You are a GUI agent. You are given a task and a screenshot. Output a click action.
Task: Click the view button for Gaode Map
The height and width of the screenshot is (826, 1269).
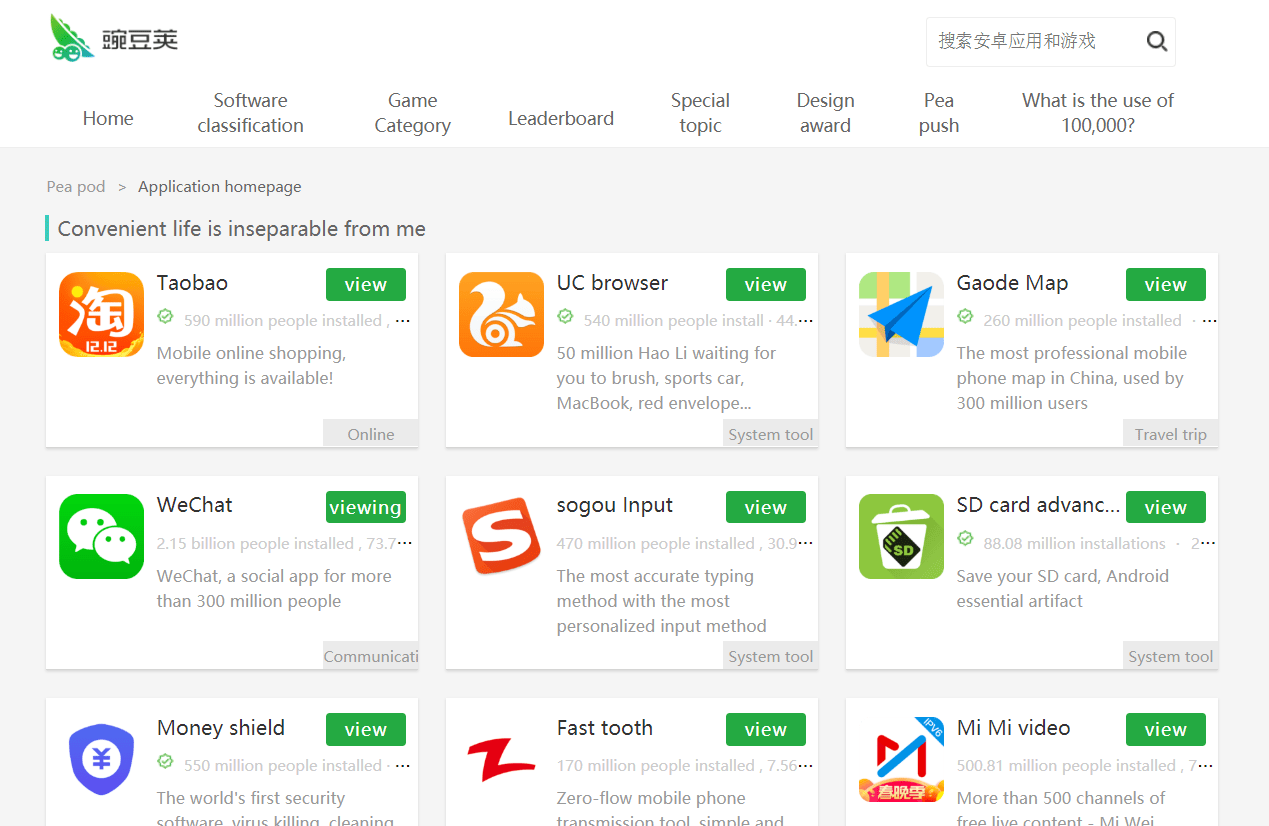tap(1166, 285)
